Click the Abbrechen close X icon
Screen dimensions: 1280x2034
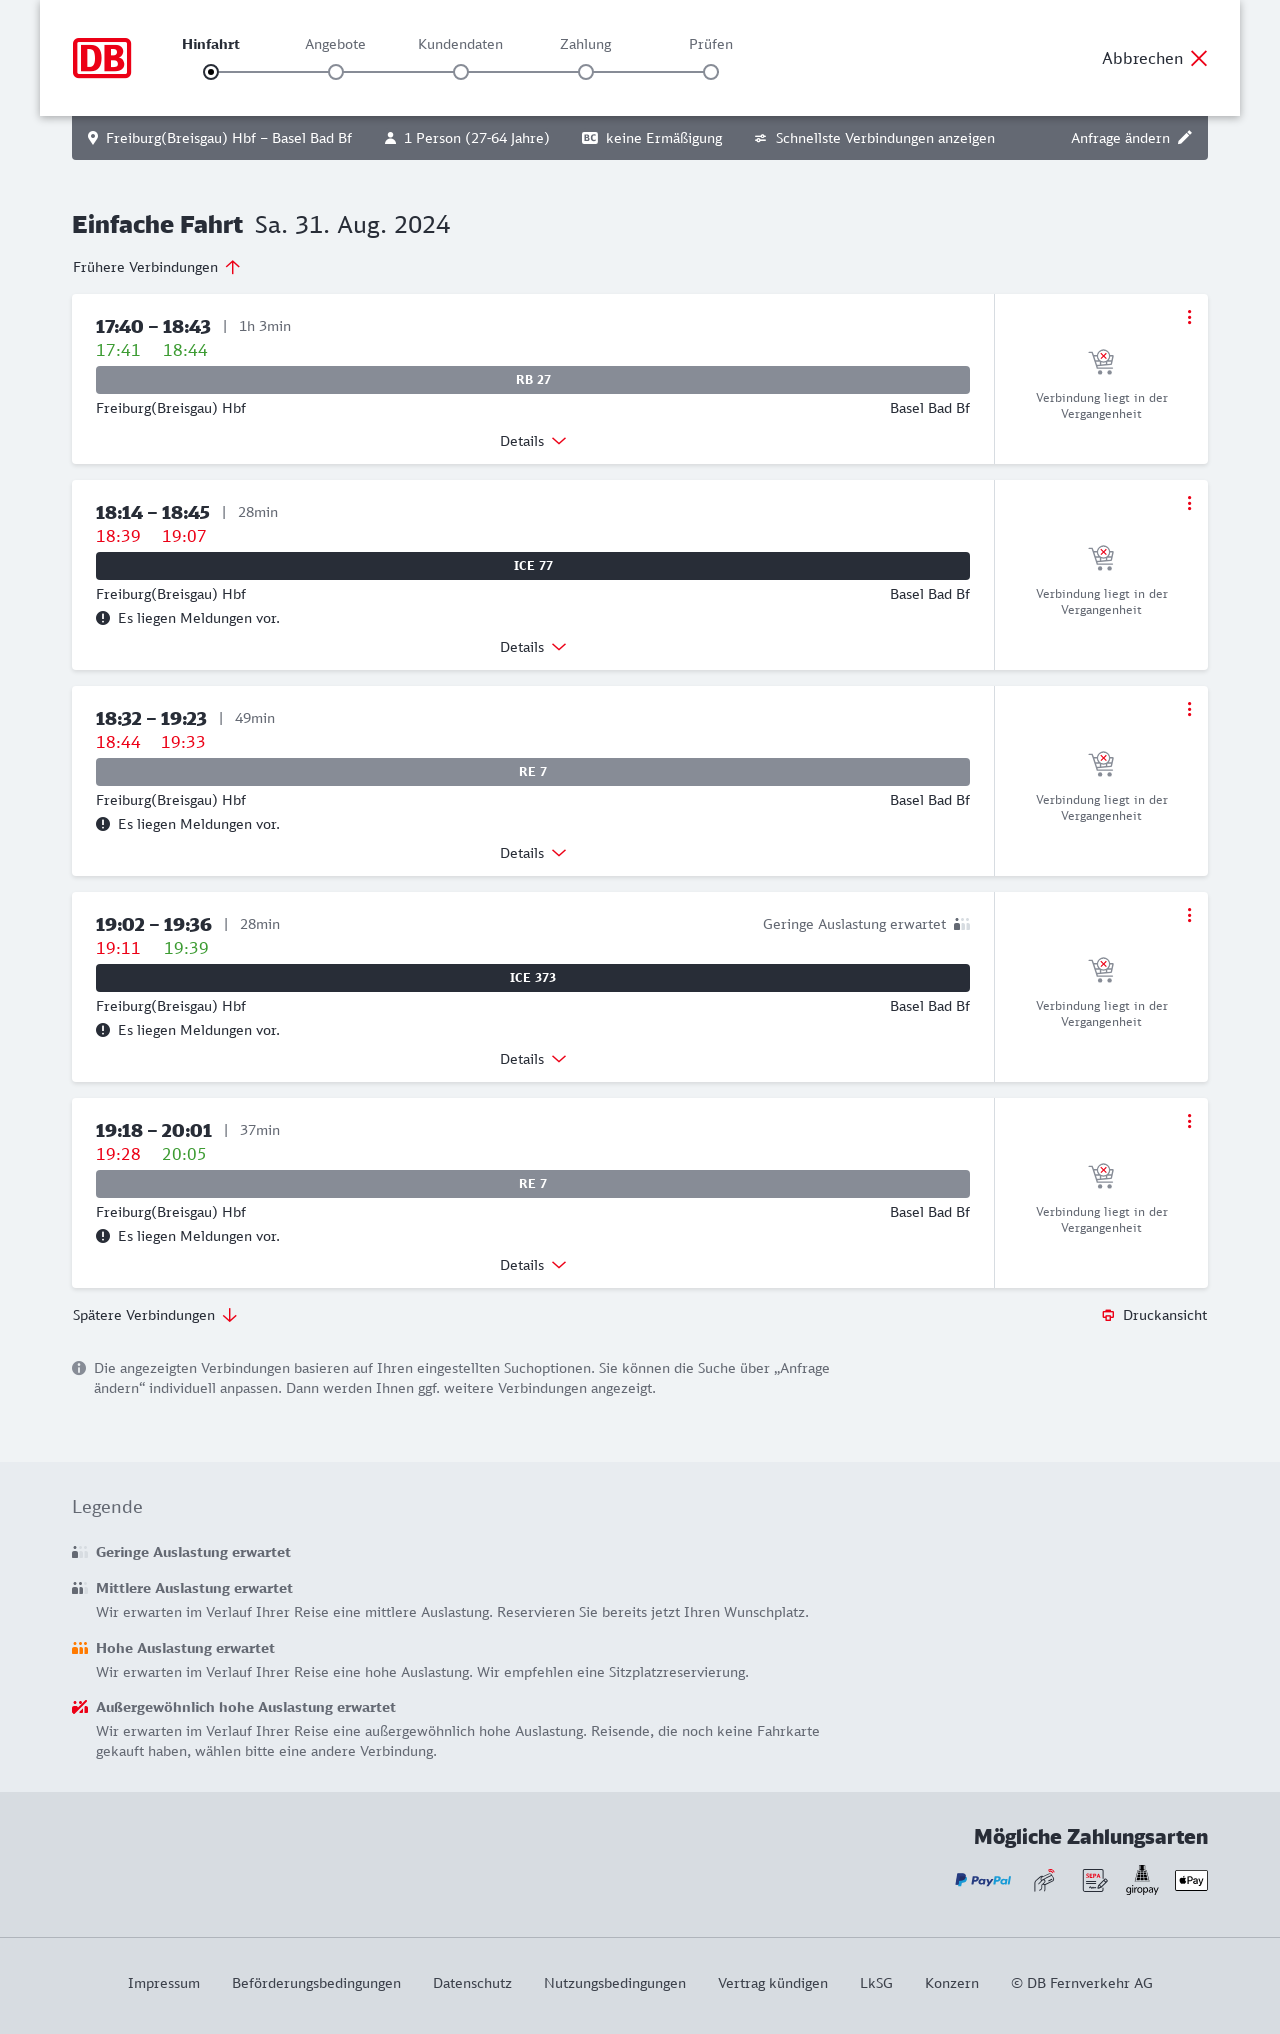tap(1199, 58)
